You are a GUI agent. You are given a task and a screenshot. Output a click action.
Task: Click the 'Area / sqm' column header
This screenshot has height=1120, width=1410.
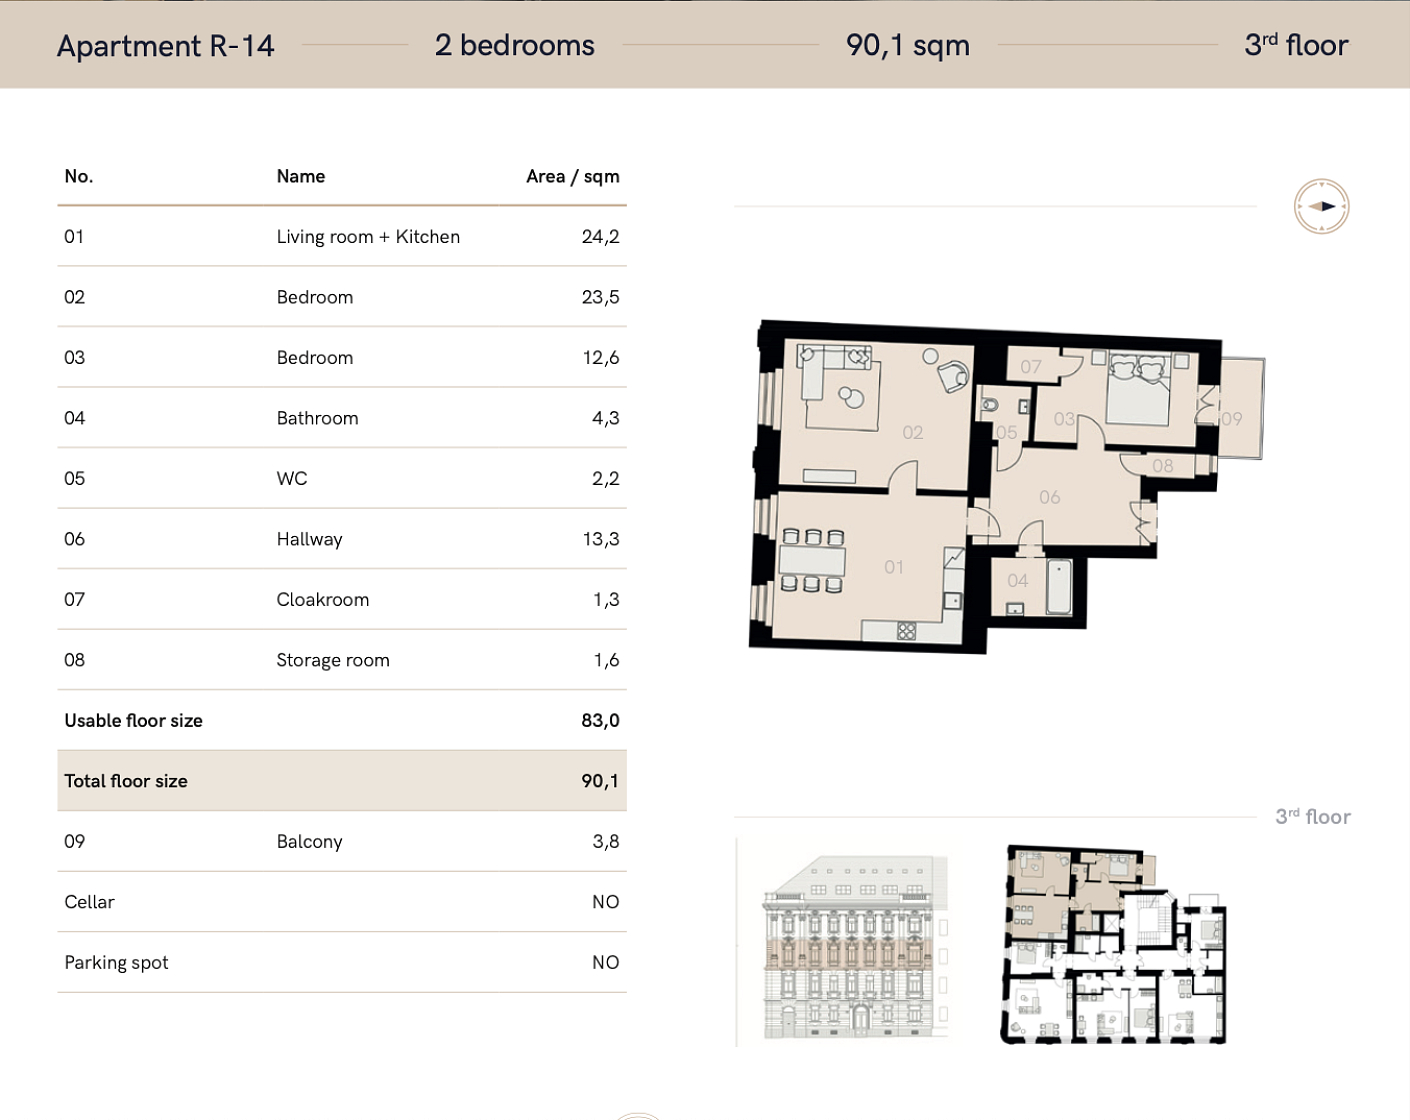click(x=573, y=176)
